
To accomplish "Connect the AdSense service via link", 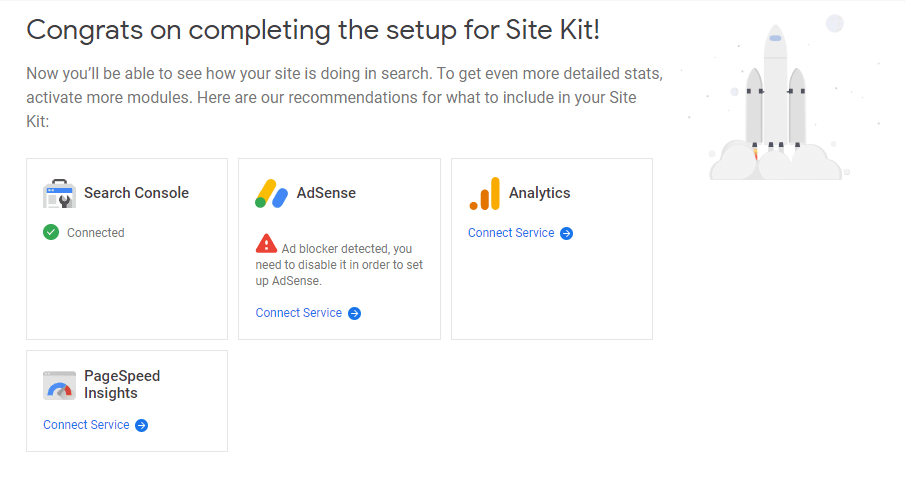I will [x=298, y=313].
